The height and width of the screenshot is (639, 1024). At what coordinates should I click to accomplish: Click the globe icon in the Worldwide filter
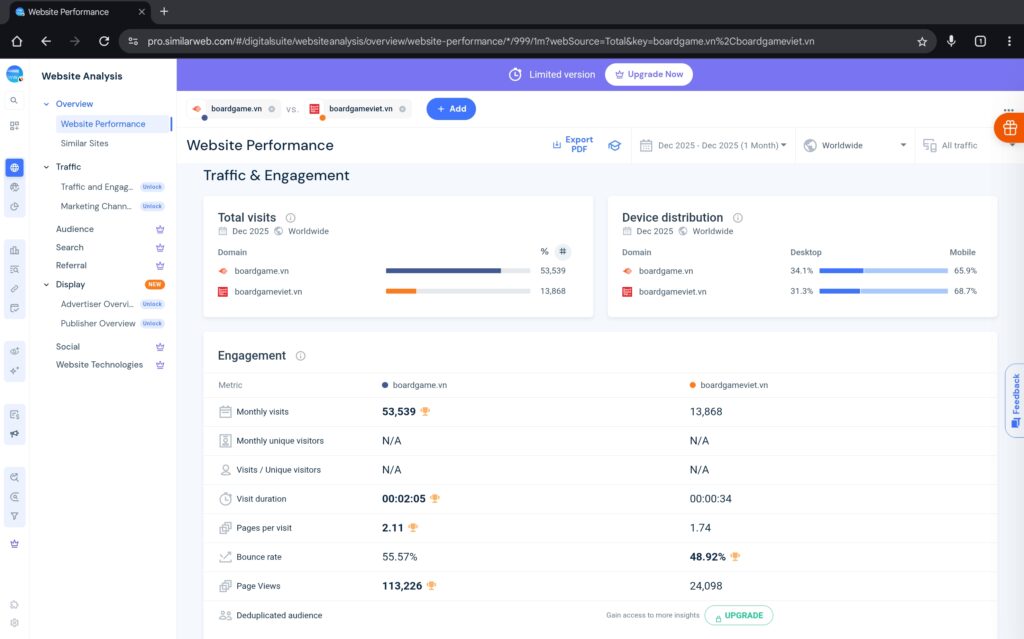809,145
